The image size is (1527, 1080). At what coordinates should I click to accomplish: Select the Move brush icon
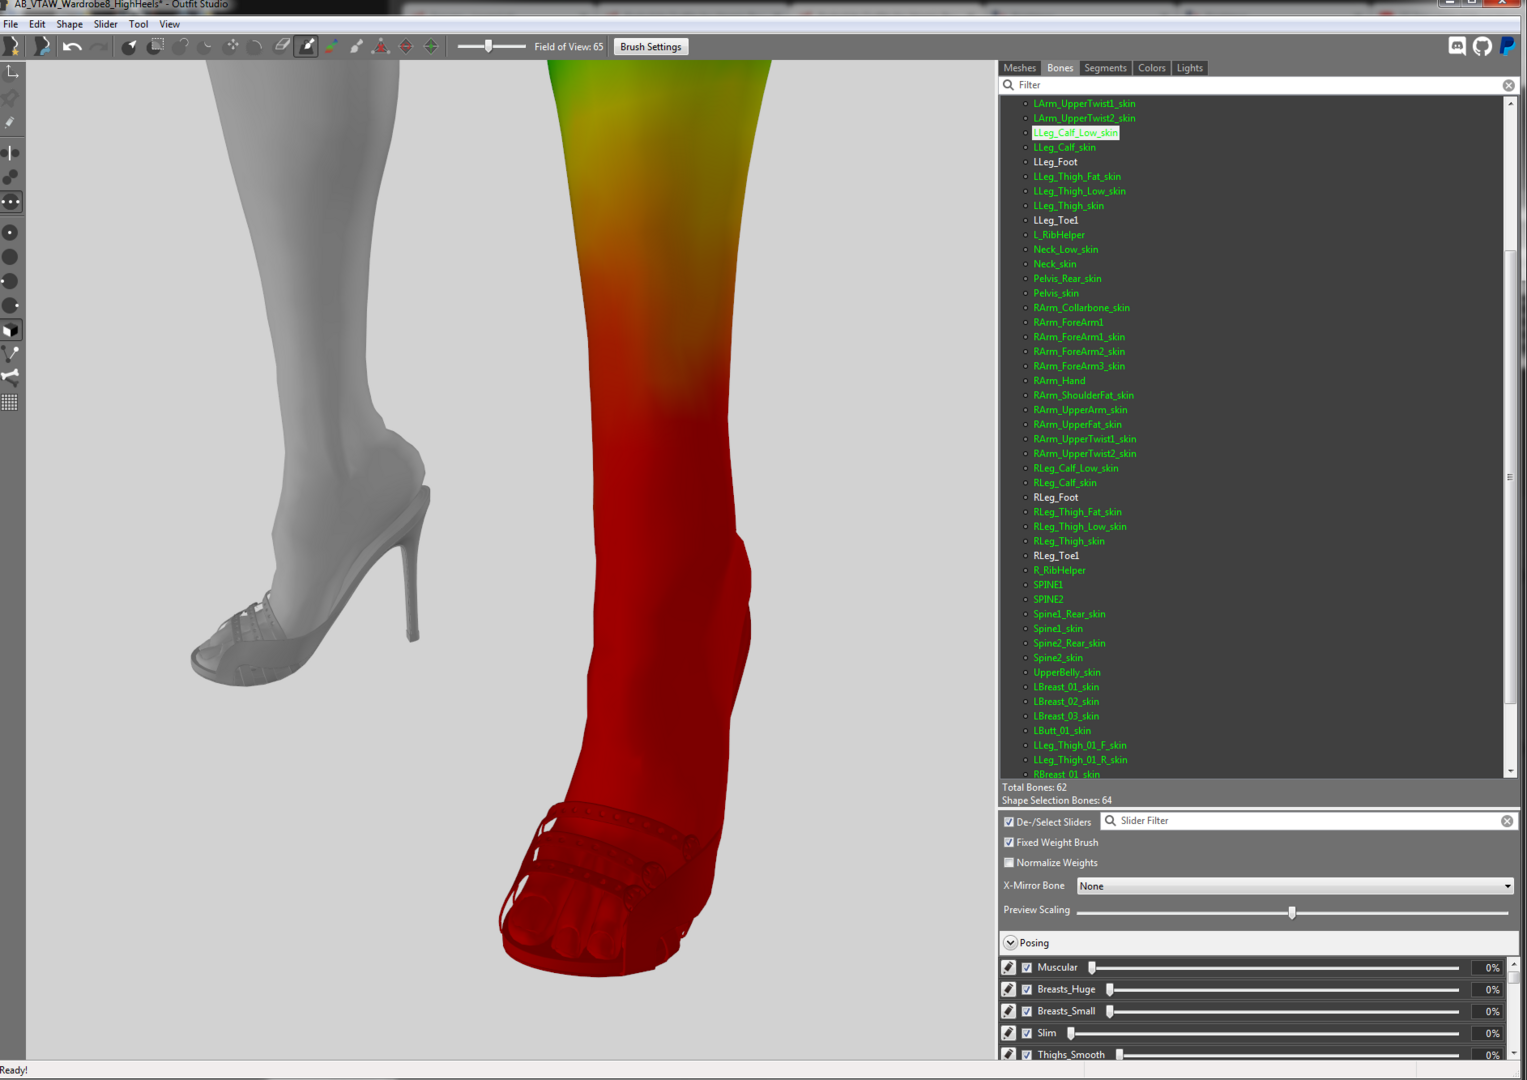click(x=232, y=46)
